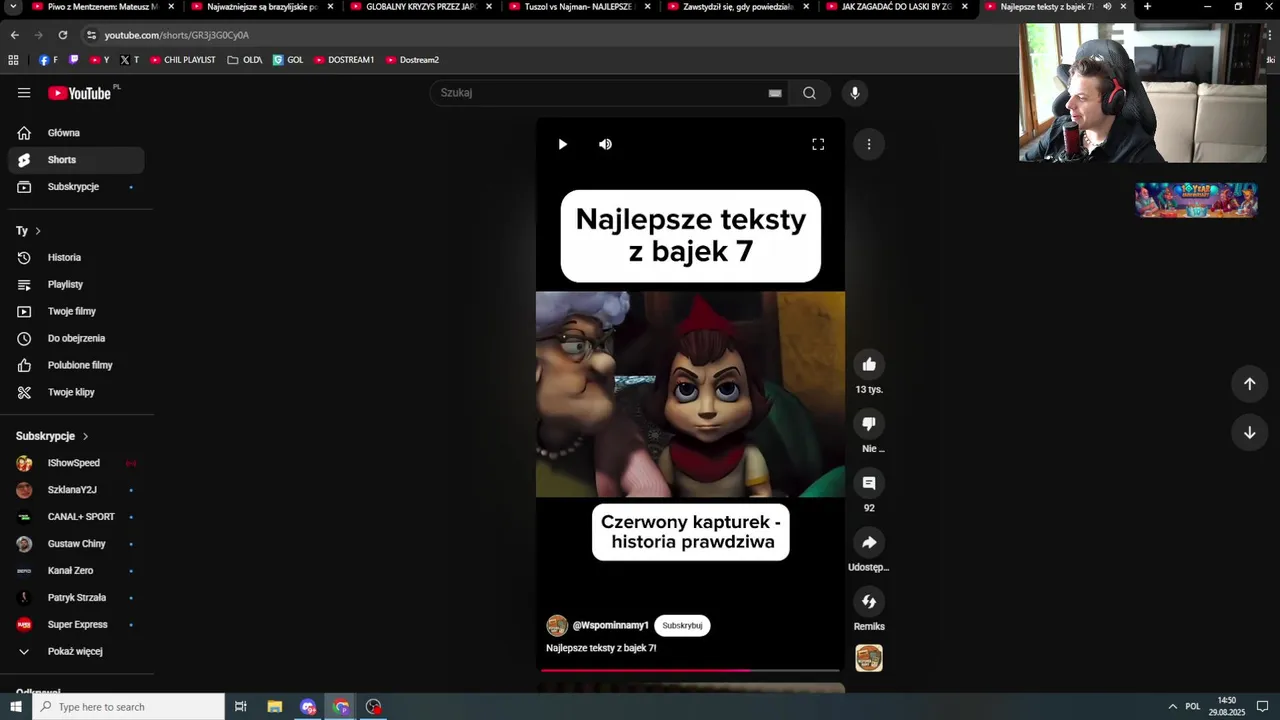The height and width of the screenshot is (720, 1280).
Task: Switch to the JAK ZAGADAĆ DO LASKI tab
Action: 896,7
